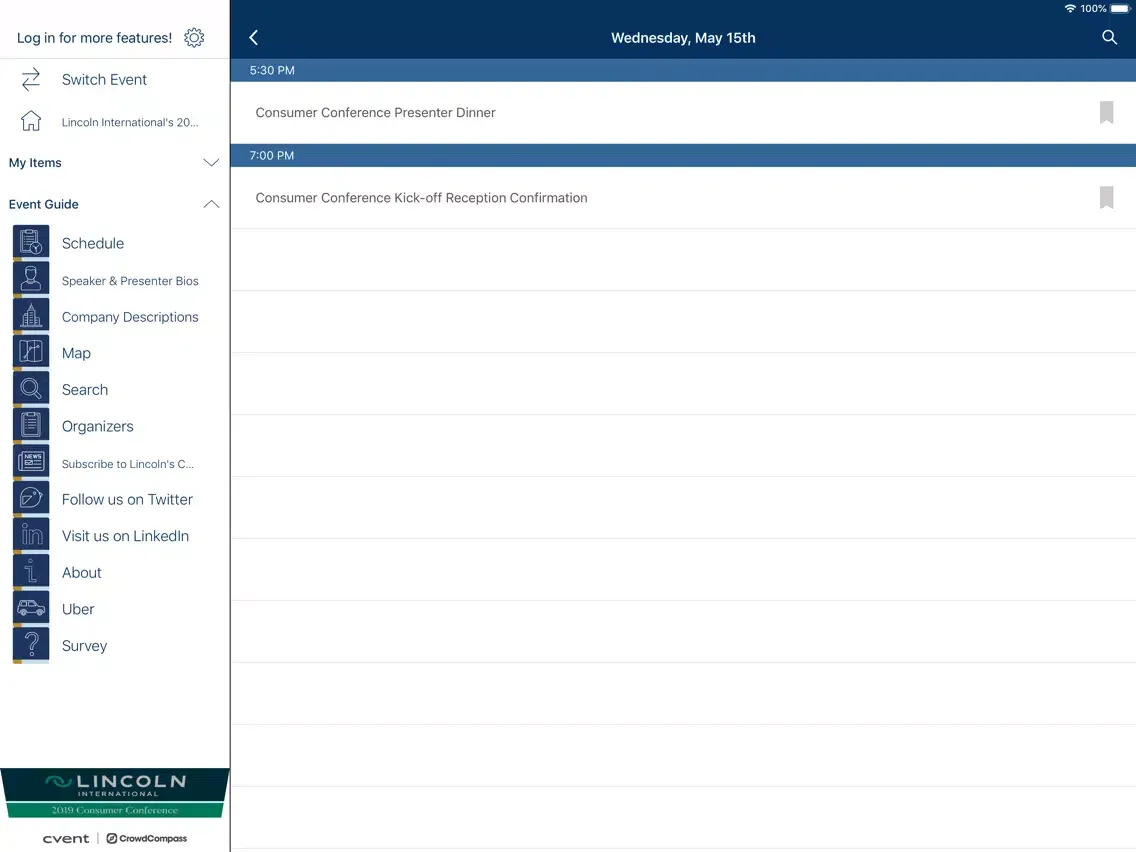
Task: Click the Lincoln International 2019 Consumer Conference banner
Action: (x=114, y=794)
